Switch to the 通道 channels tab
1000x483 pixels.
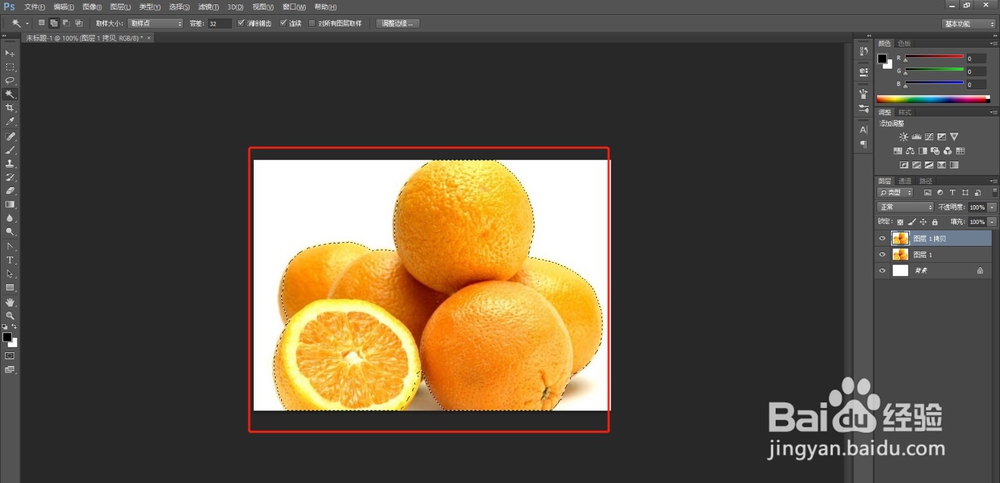point(905,181)
